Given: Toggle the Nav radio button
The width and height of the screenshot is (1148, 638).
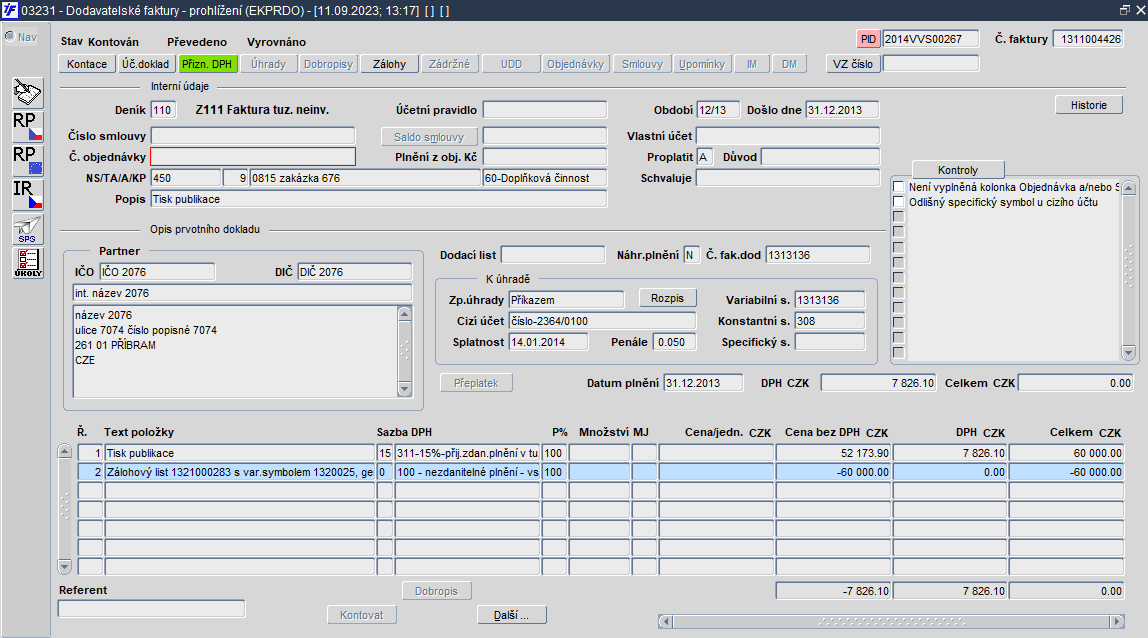Looking at the screenshot, I should coord(10,37).
